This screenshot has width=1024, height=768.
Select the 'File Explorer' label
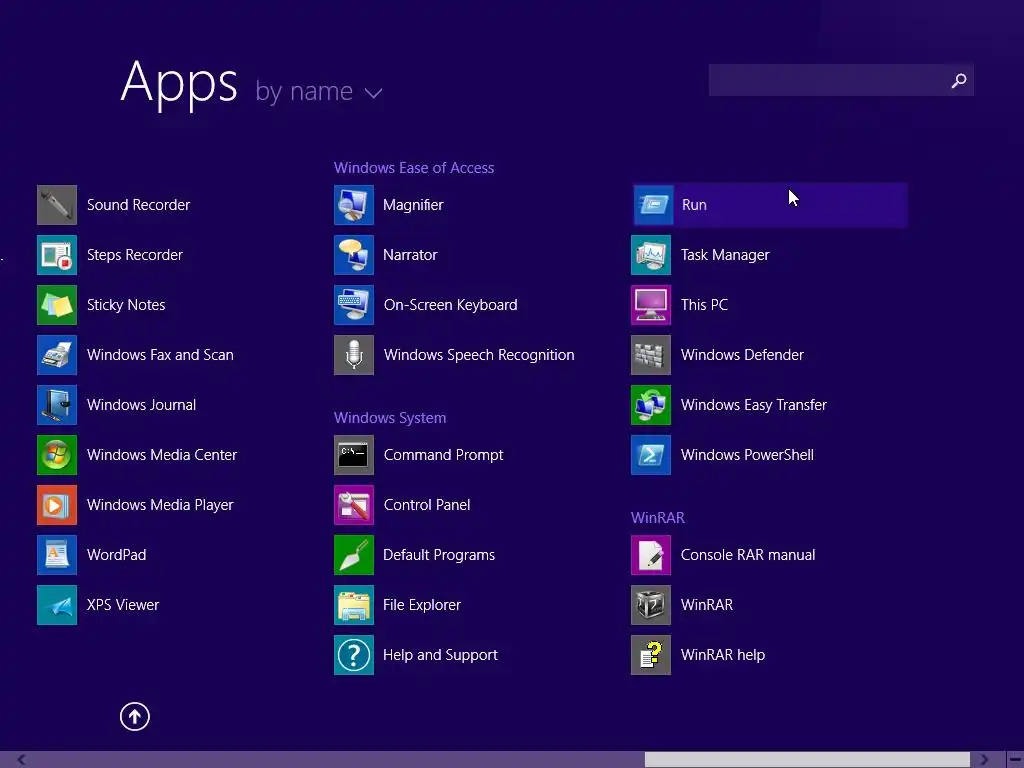tap(422, 605)
